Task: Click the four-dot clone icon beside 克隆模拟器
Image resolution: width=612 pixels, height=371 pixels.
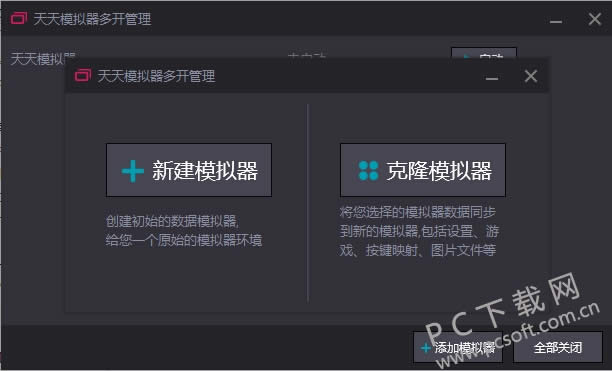Action: [x=368, y=170]
